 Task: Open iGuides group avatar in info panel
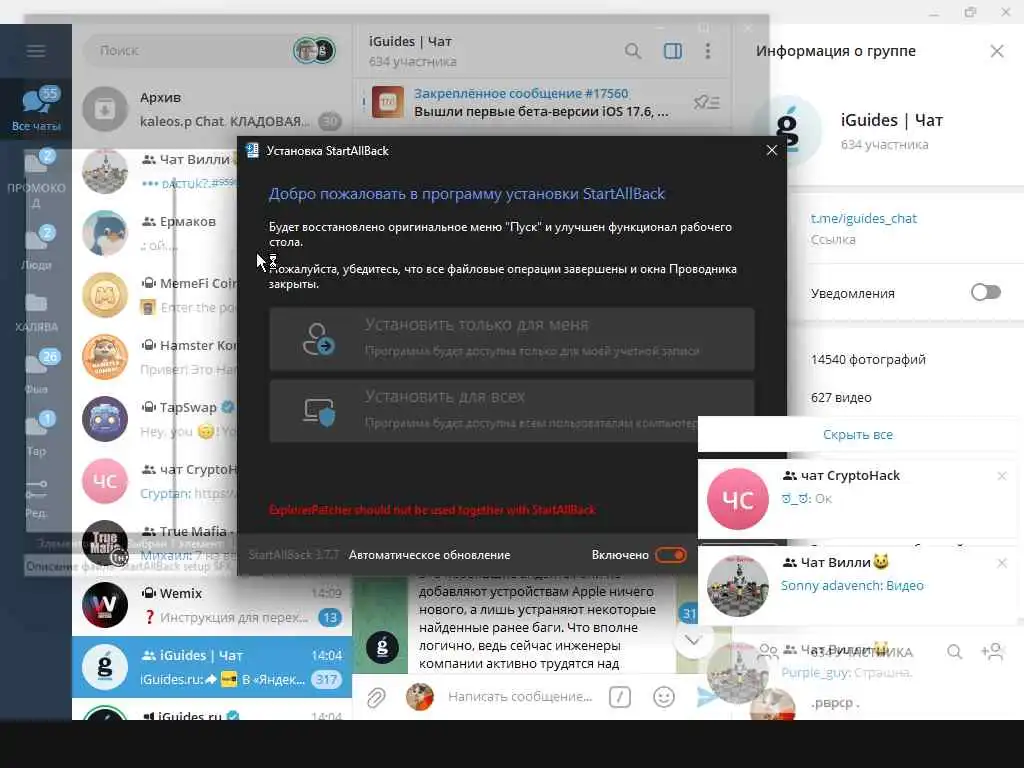tap(786, 131)
